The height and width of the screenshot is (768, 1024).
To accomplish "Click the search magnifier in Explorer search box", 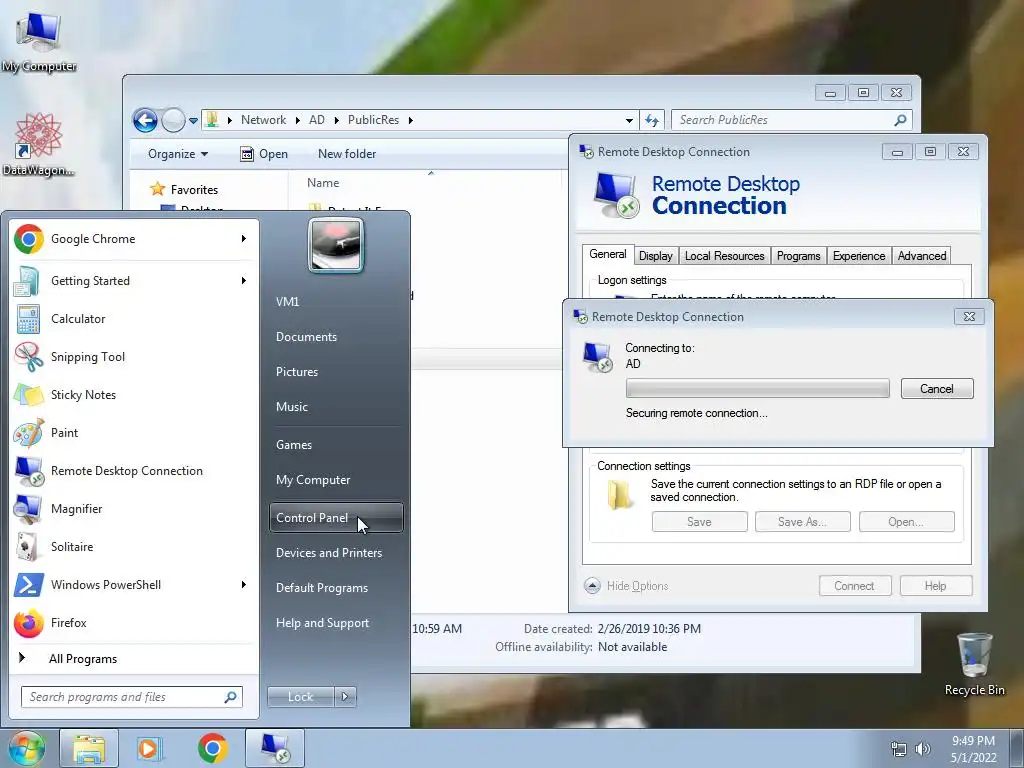I will (900, 120).
